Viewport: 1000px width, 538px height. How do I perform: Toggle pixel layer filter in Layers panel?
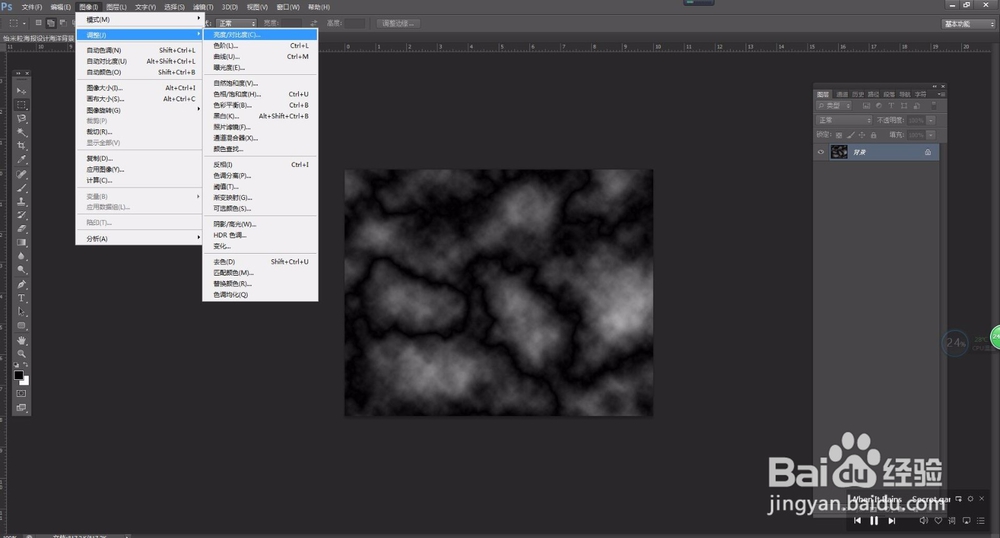tap(866, 106)
